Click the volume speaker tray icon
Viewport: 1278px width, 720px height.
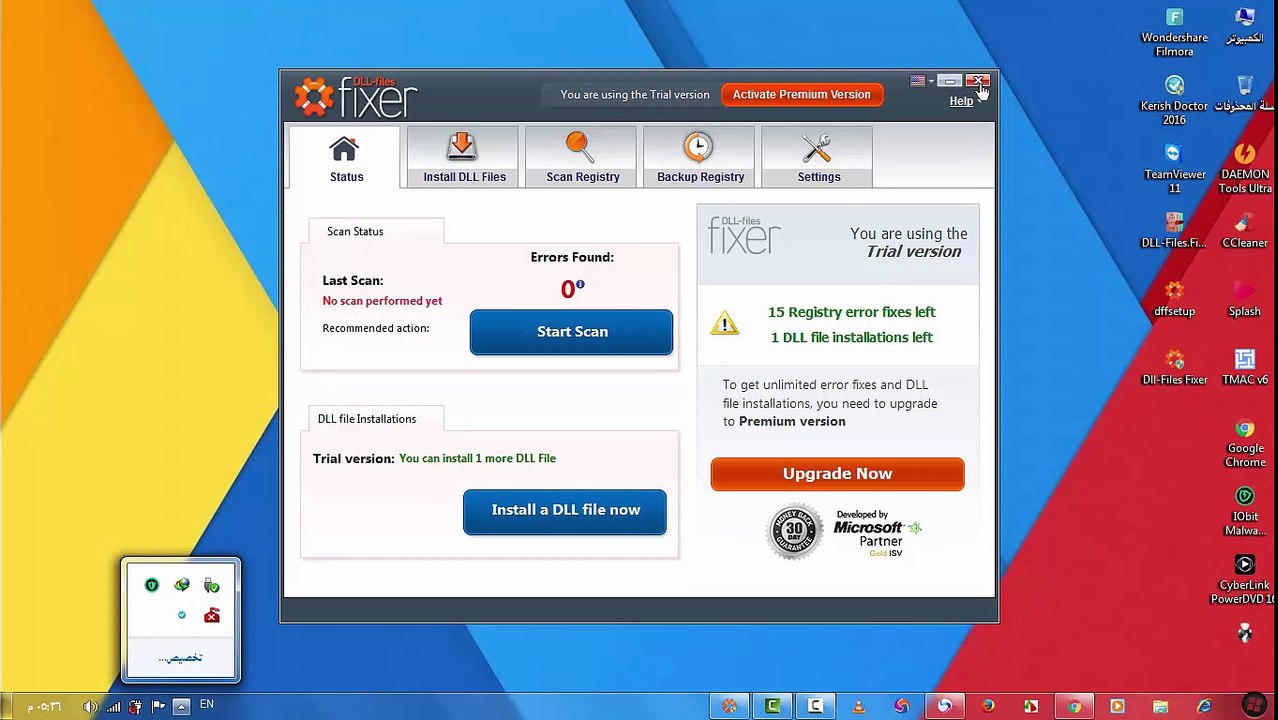pos(91,707)
